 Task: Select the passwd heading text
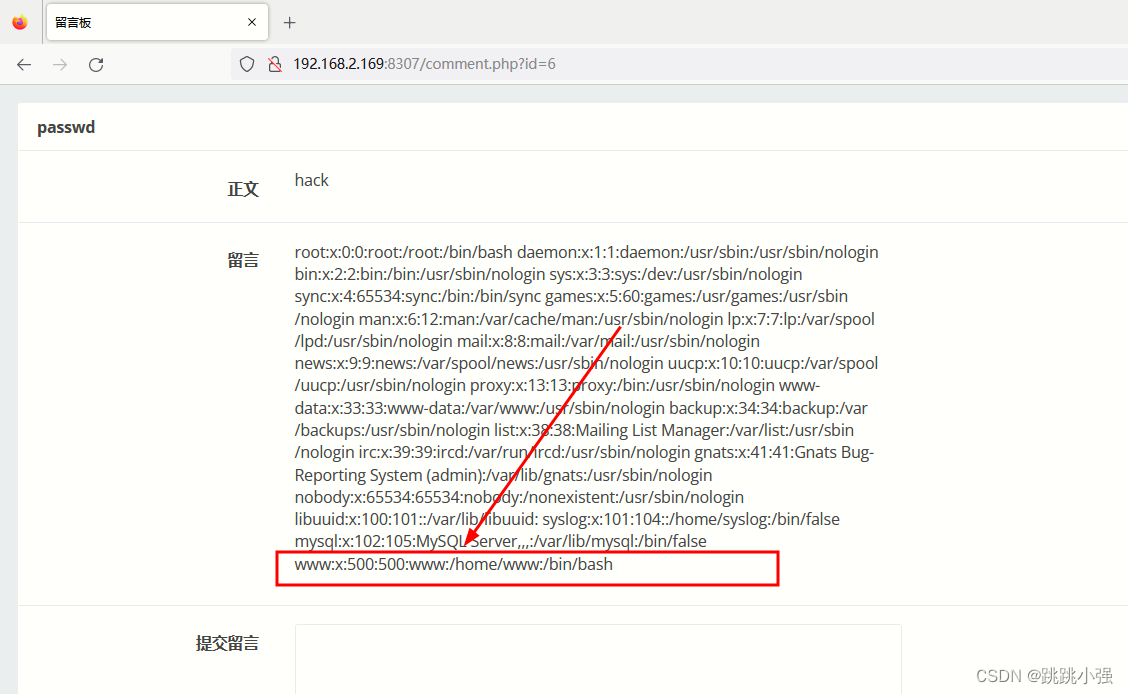[66, 127]
